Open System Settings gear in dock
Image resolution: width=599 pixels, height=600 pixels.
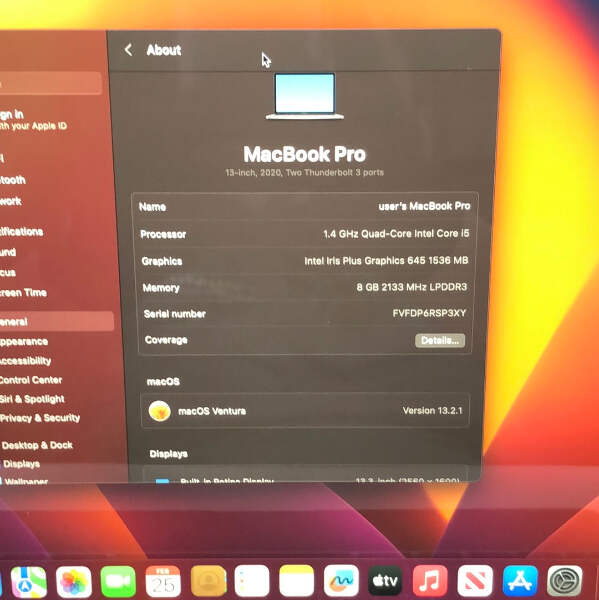pyautogui.click(x=565, y=581)
